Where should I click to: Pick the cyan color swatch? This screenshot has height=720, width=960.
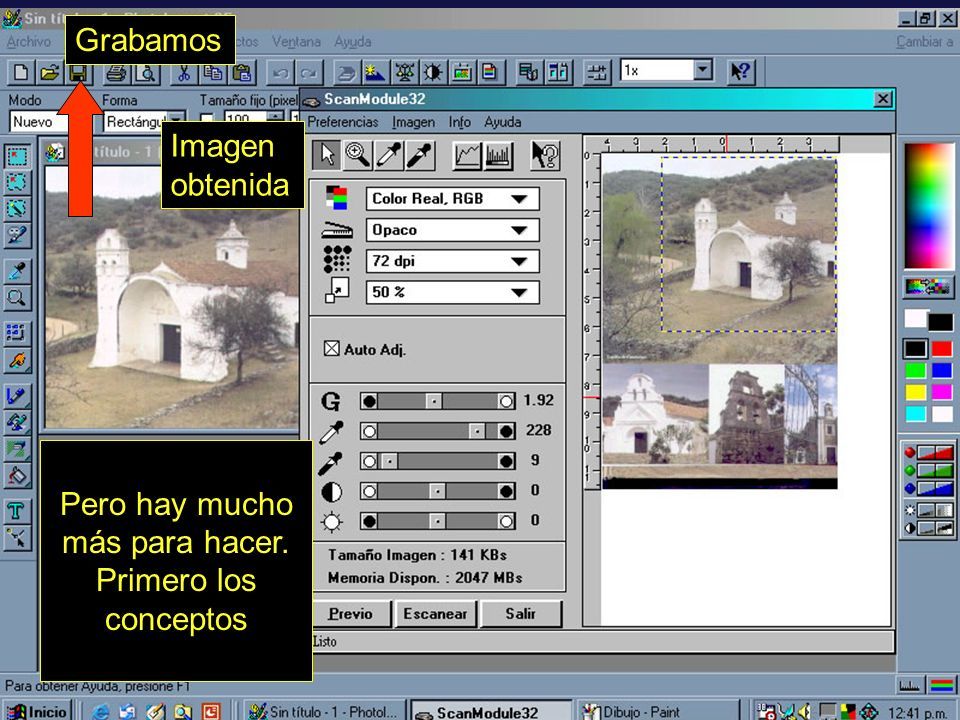916,414
